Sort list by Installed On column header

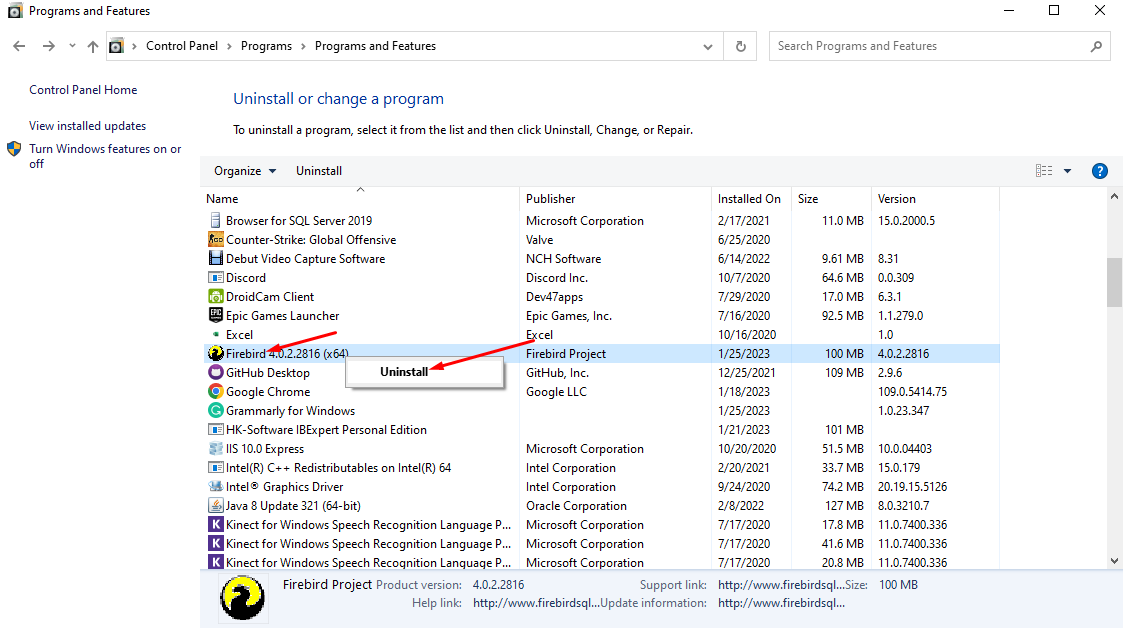click(x=749, y=199)
